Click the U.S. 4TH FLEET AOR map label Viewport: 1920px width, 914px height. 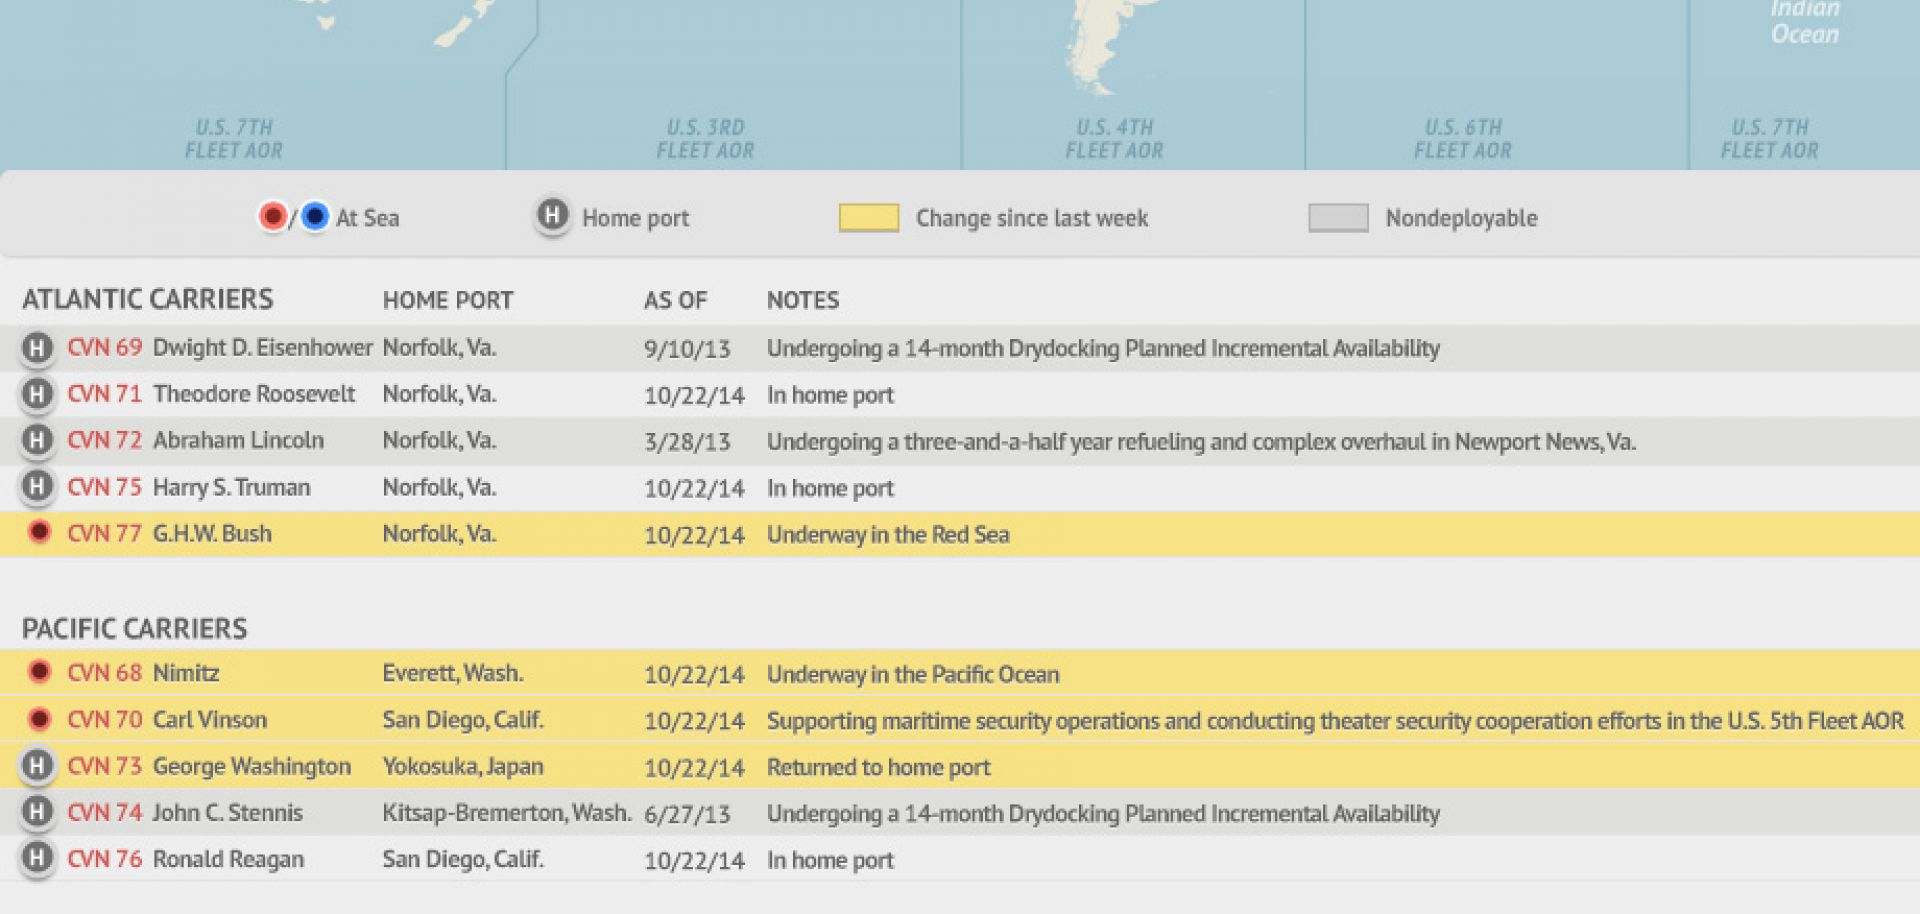click(1114, 139)
